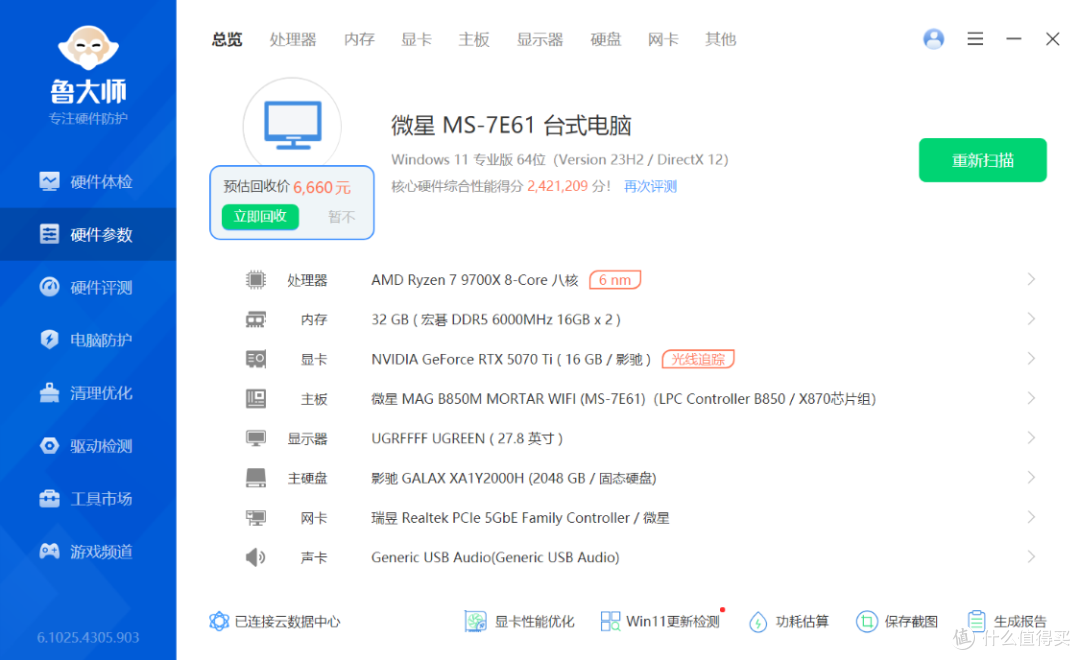
Task: Open 显卡性能优化 tool
Action: coord(519,621)
